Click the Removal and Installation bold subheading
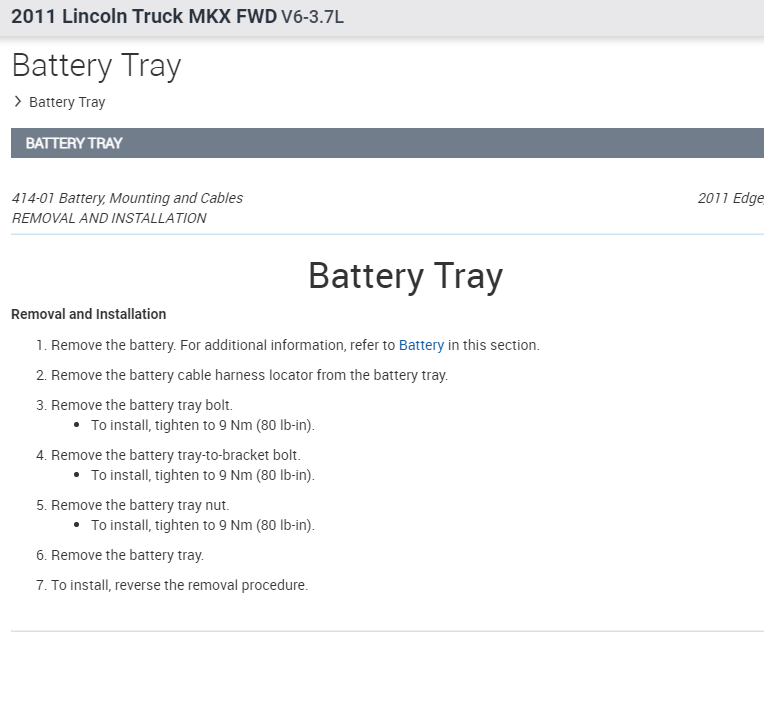This screenshot has height=704, width=764. coord(89,314)
